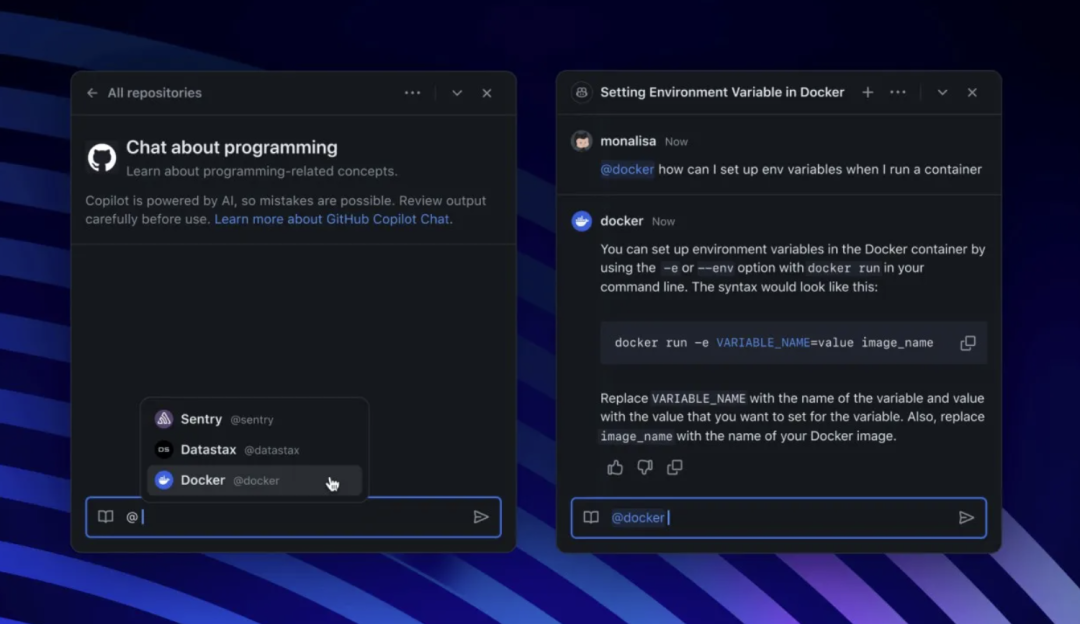
Task: Choose Docker from the extension mention list
Action: (x=254, y=480)
